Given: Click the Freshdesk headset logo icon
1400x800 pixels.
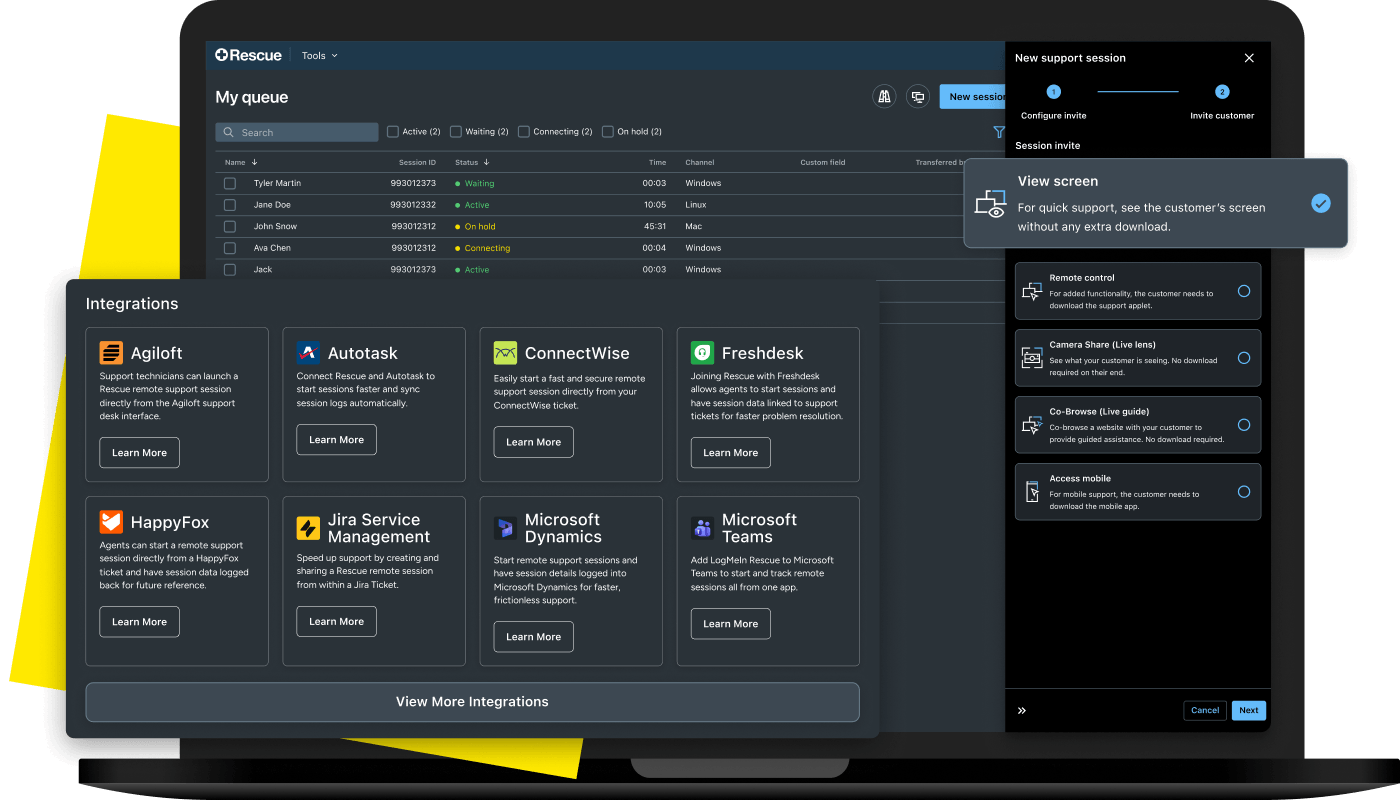Looking at the screenshot, I should point(702,353).
